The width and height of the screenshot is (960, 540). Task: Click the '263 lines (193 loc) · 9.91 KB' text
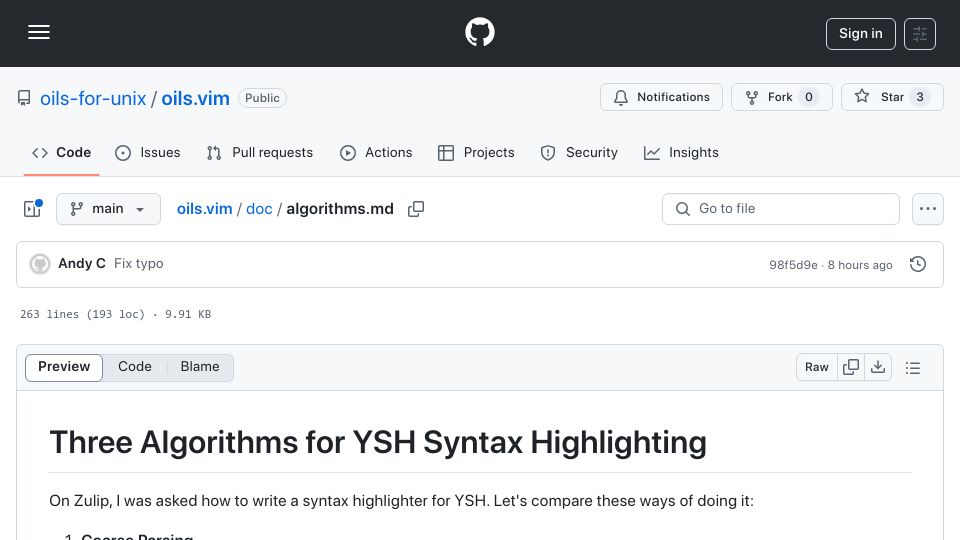click(x=116, y=314)
